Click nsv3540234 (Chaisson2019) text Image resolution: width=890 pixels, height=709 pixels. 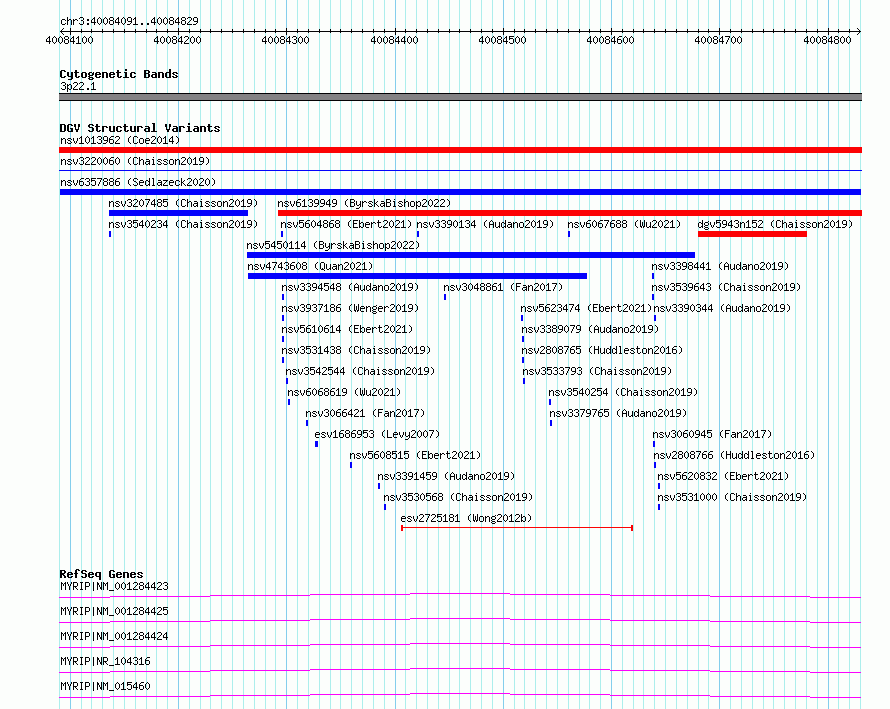183,224
